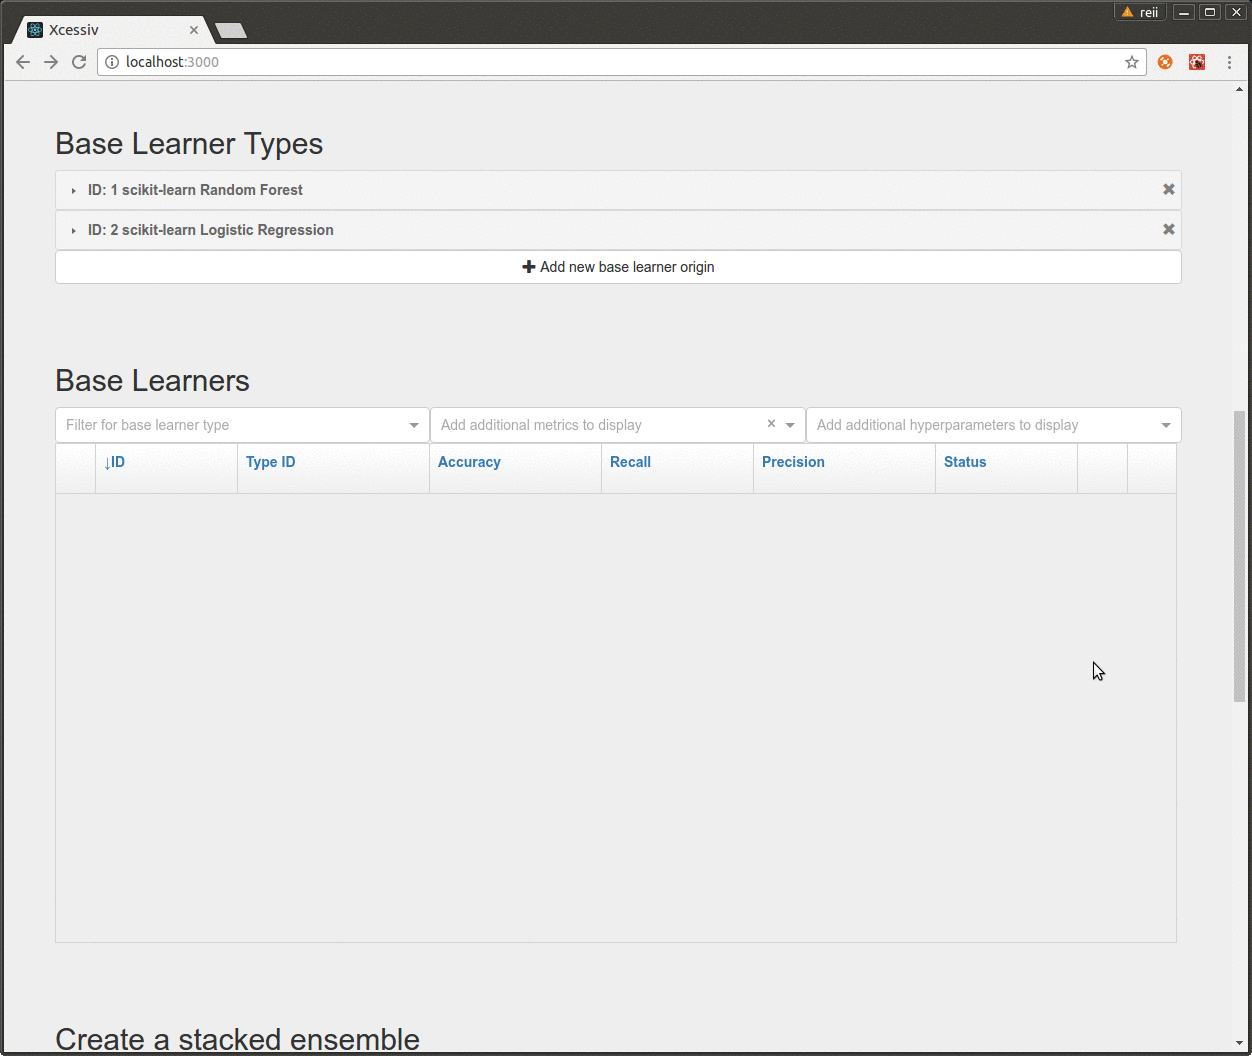The height and width of the screenshot is (1056, 1252).
Task: Click the page info icon beside the URL
Action: [111, 61]
